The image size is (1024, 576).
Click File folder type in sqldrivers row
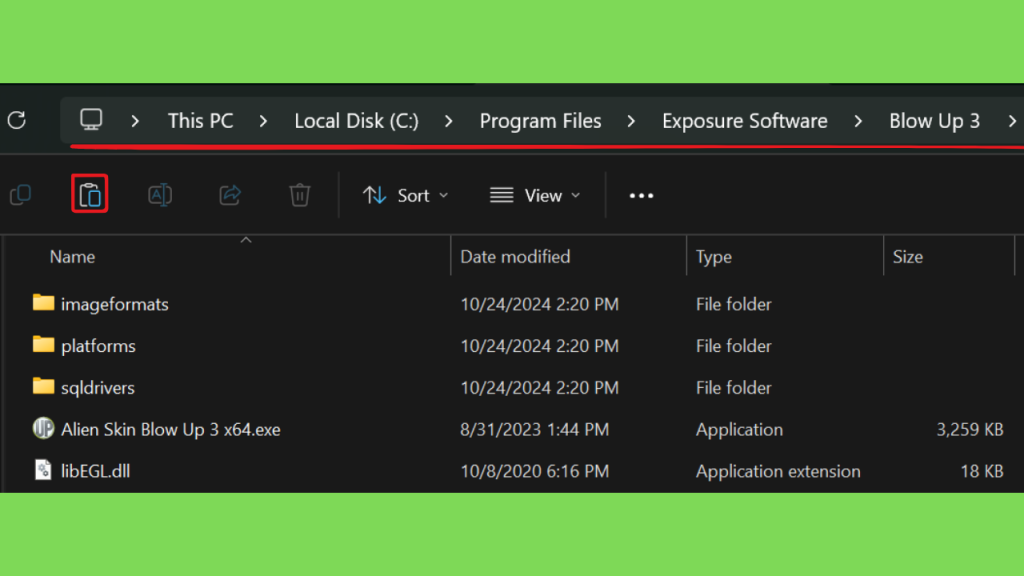coord(733,388)
